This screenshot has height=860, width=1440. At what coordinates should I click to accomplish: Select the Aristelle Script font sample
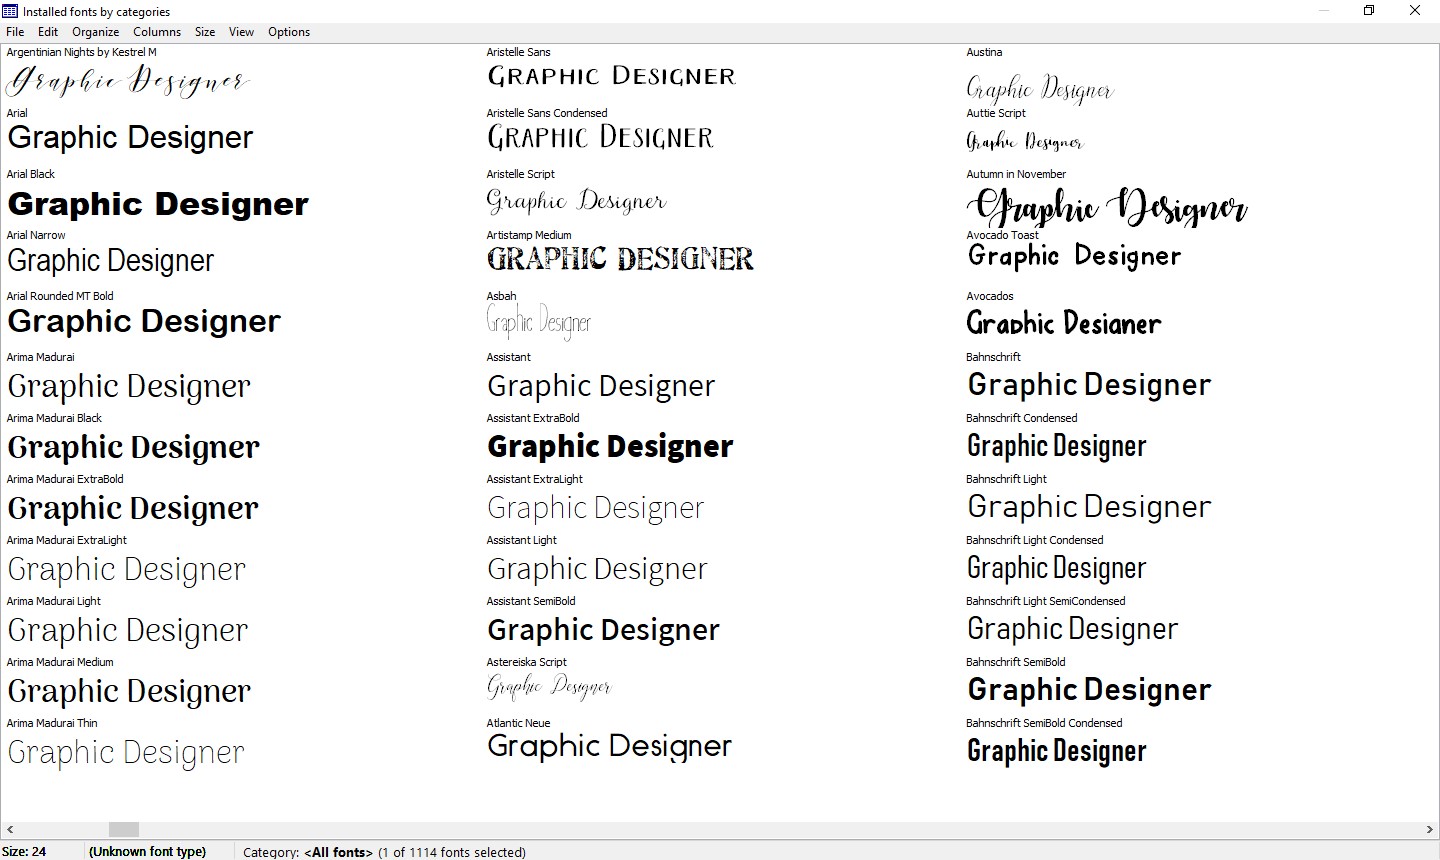576,200
